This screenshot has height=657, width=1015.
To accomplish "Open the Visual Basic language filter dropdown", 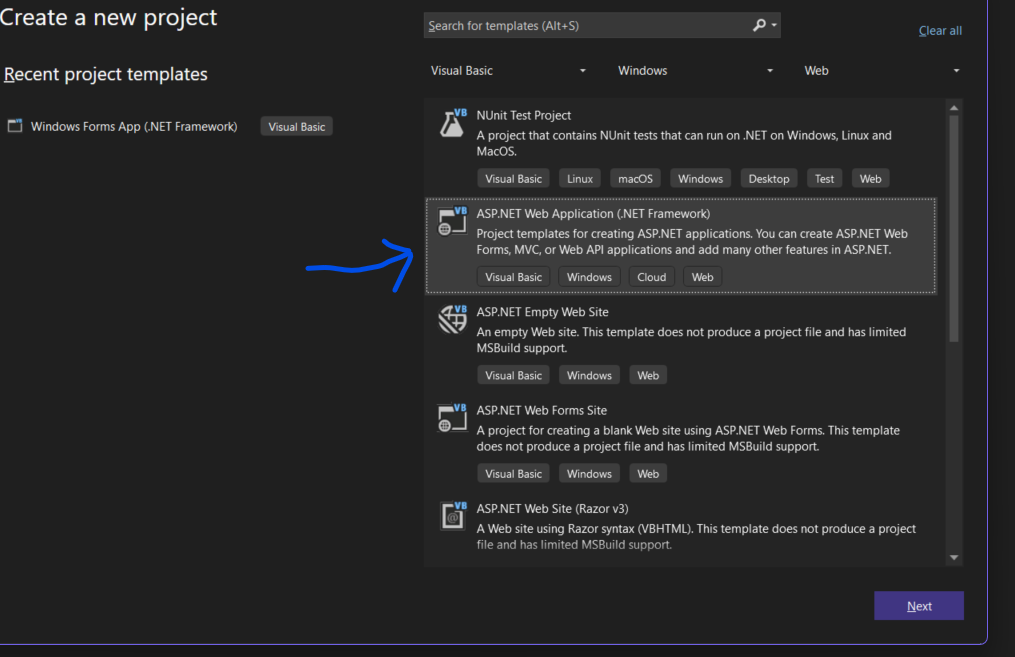I will (x=508, y=71).
